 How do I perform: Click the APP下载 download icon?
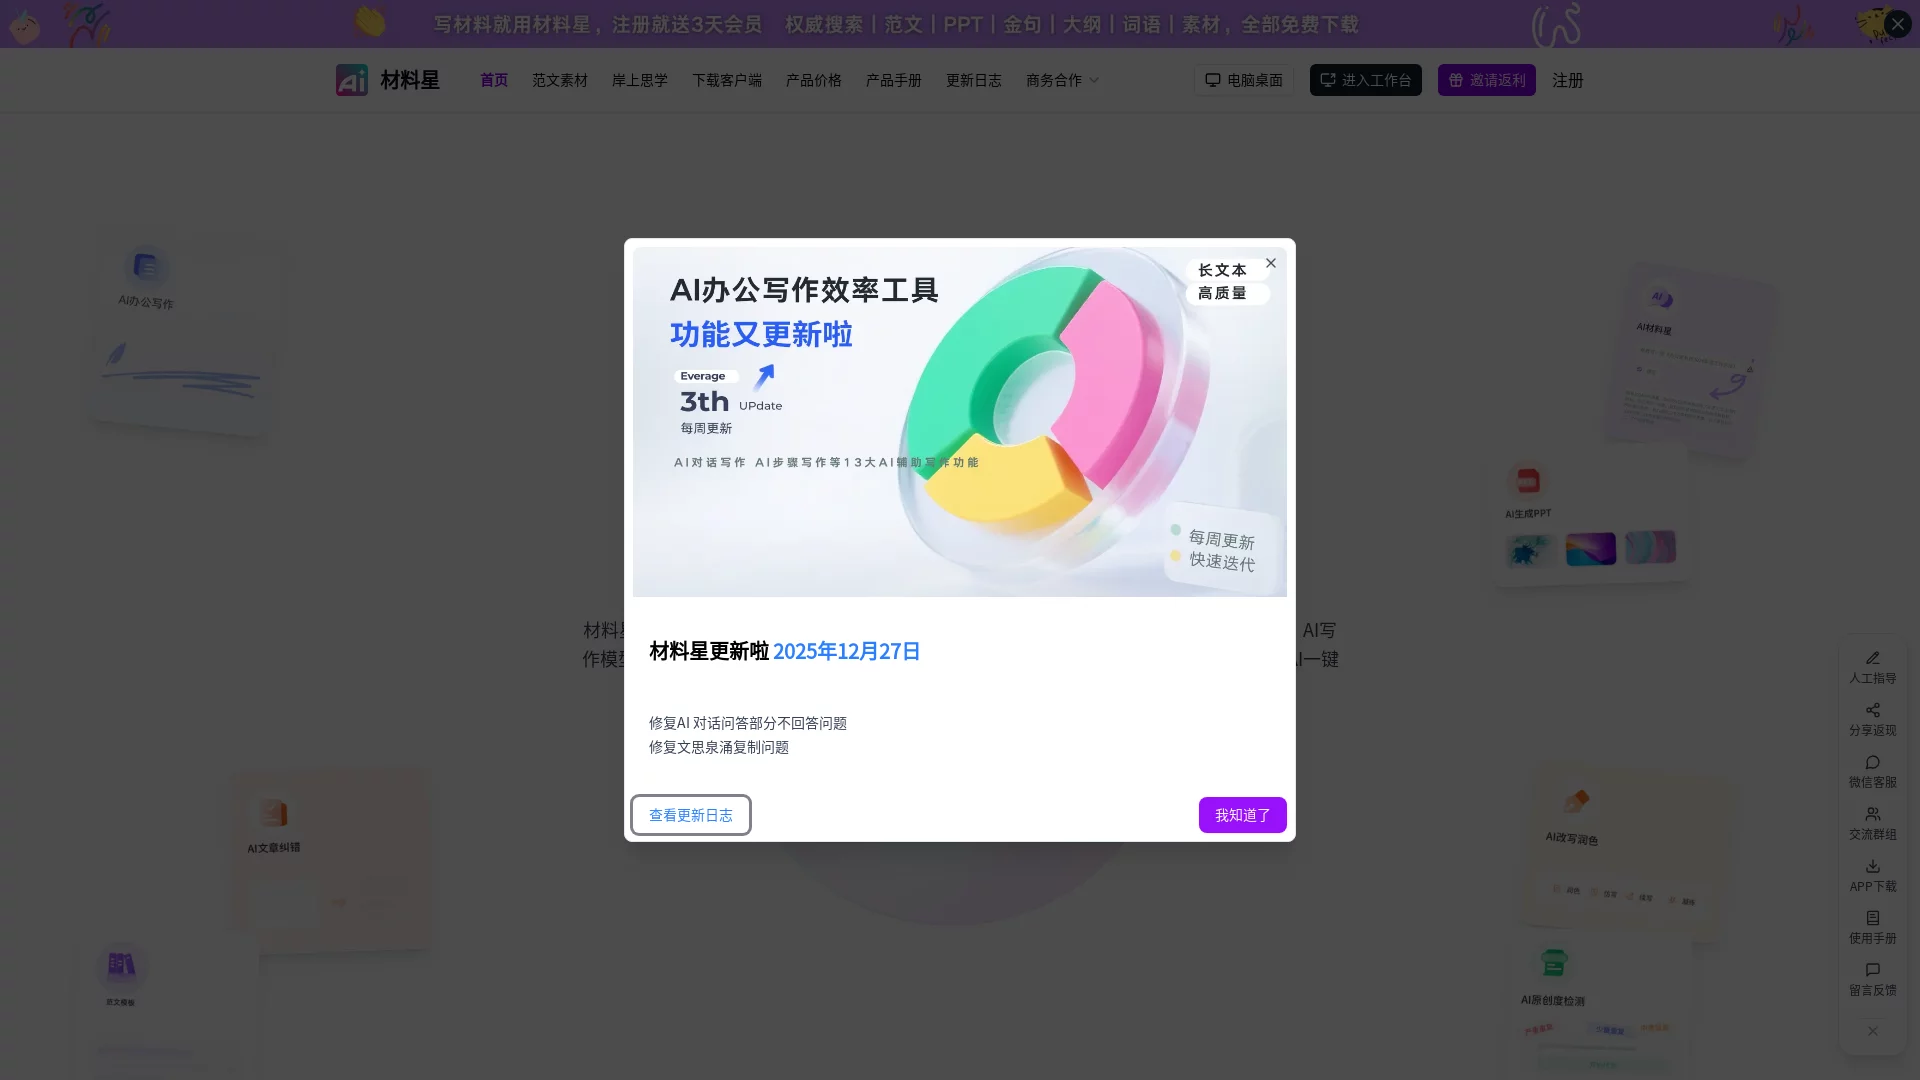pos(1872,866)
